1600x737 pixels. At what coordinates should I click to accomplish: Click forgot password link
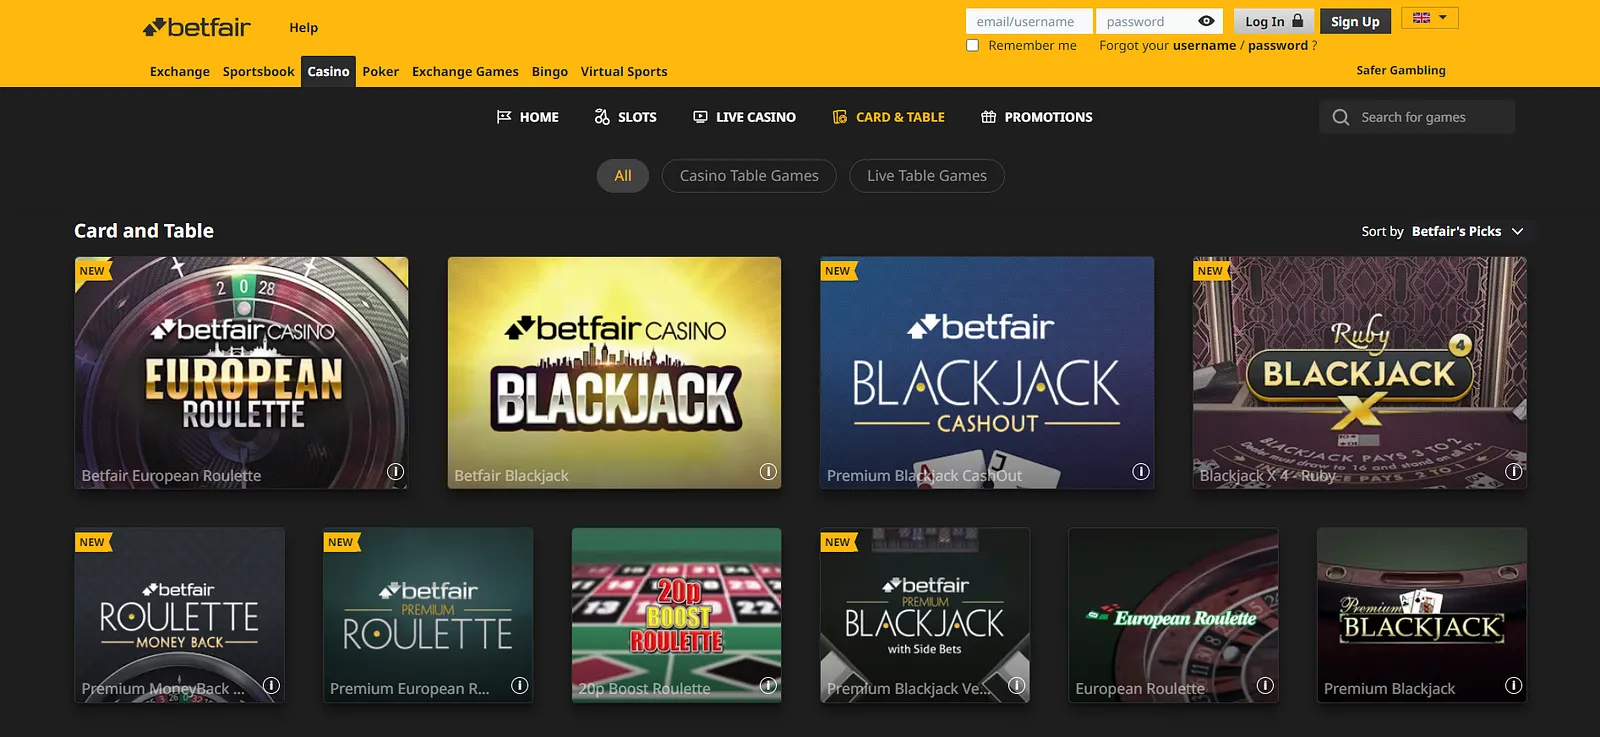pos(1278,45)
